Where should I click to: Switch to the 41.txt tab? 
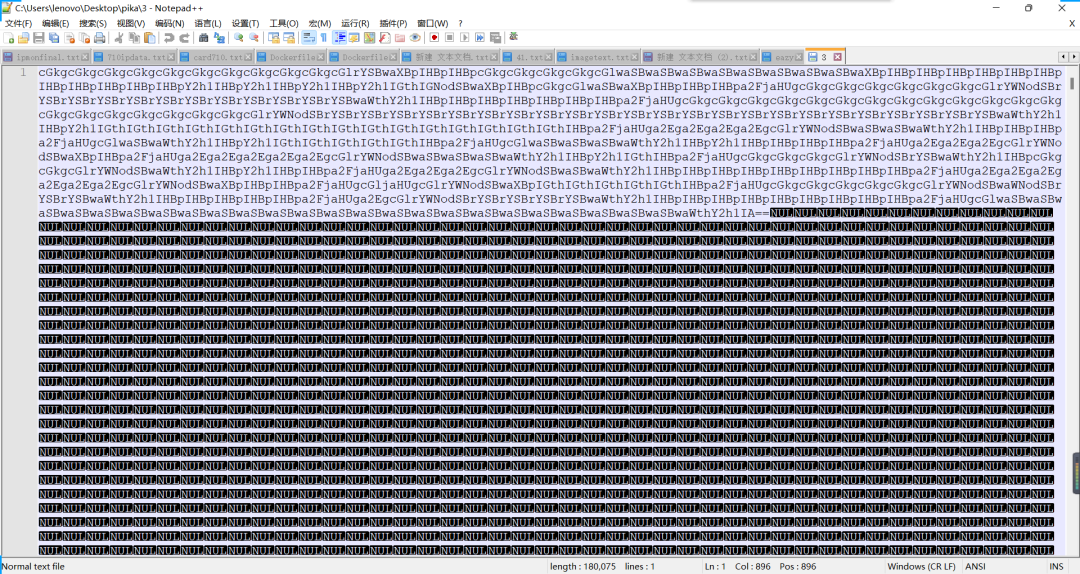point(528,57)
